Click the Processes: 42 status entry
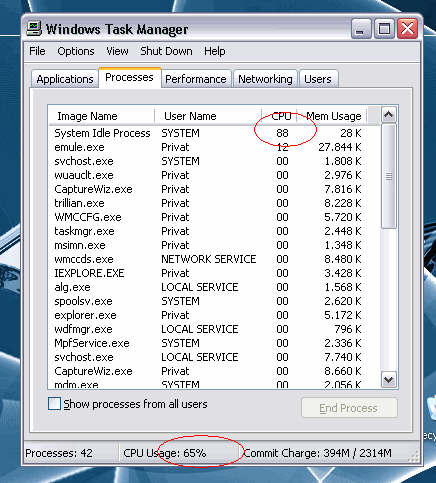436x483 pixels. [59, 453]
